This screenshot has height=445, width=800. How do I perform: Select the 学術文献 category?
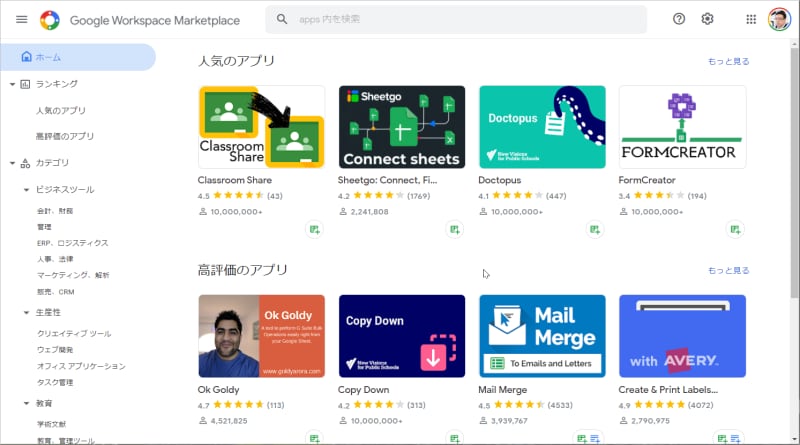coord(52,424)
